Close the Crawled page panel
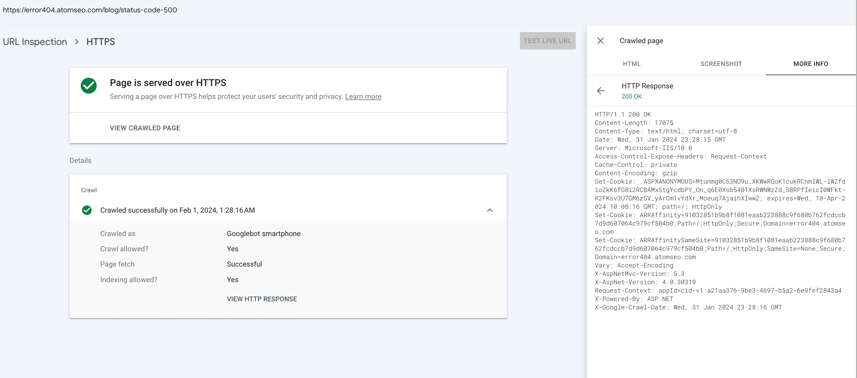This screenshot has height=378, width=857. pyautogui.click(x=600, y=41)
